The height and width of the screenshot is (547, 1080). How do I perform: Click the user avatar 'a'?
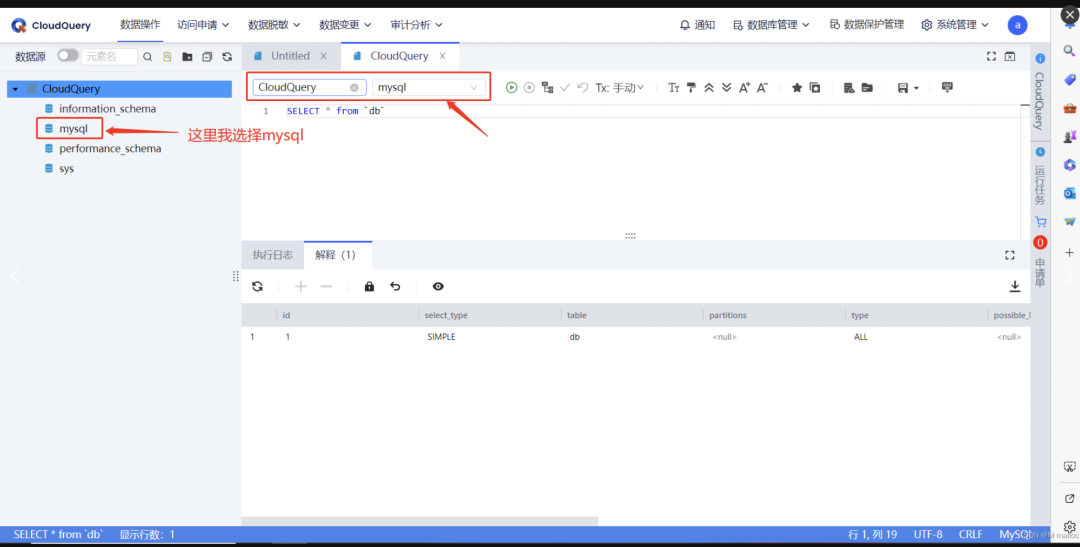(1017, 25)
